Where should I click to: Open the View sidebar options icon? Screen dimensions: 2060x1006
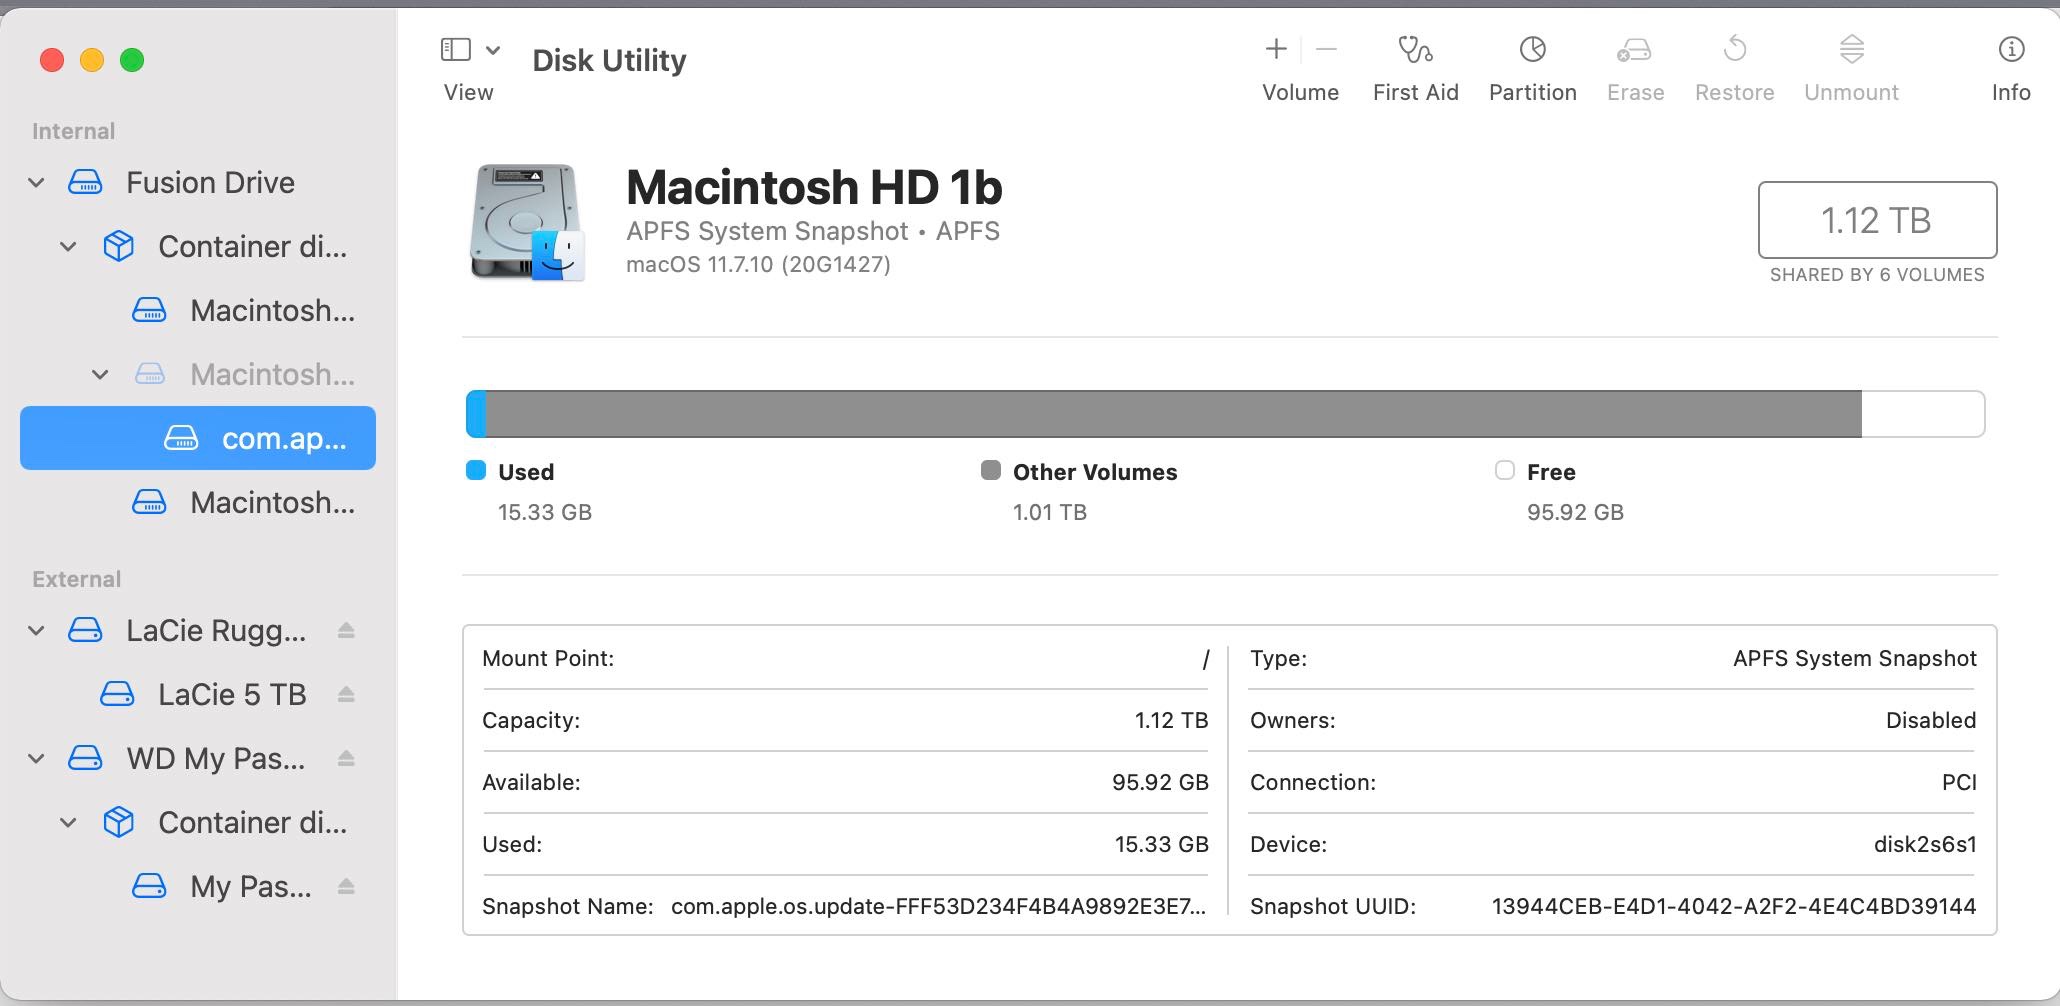(x=455, y=49)
